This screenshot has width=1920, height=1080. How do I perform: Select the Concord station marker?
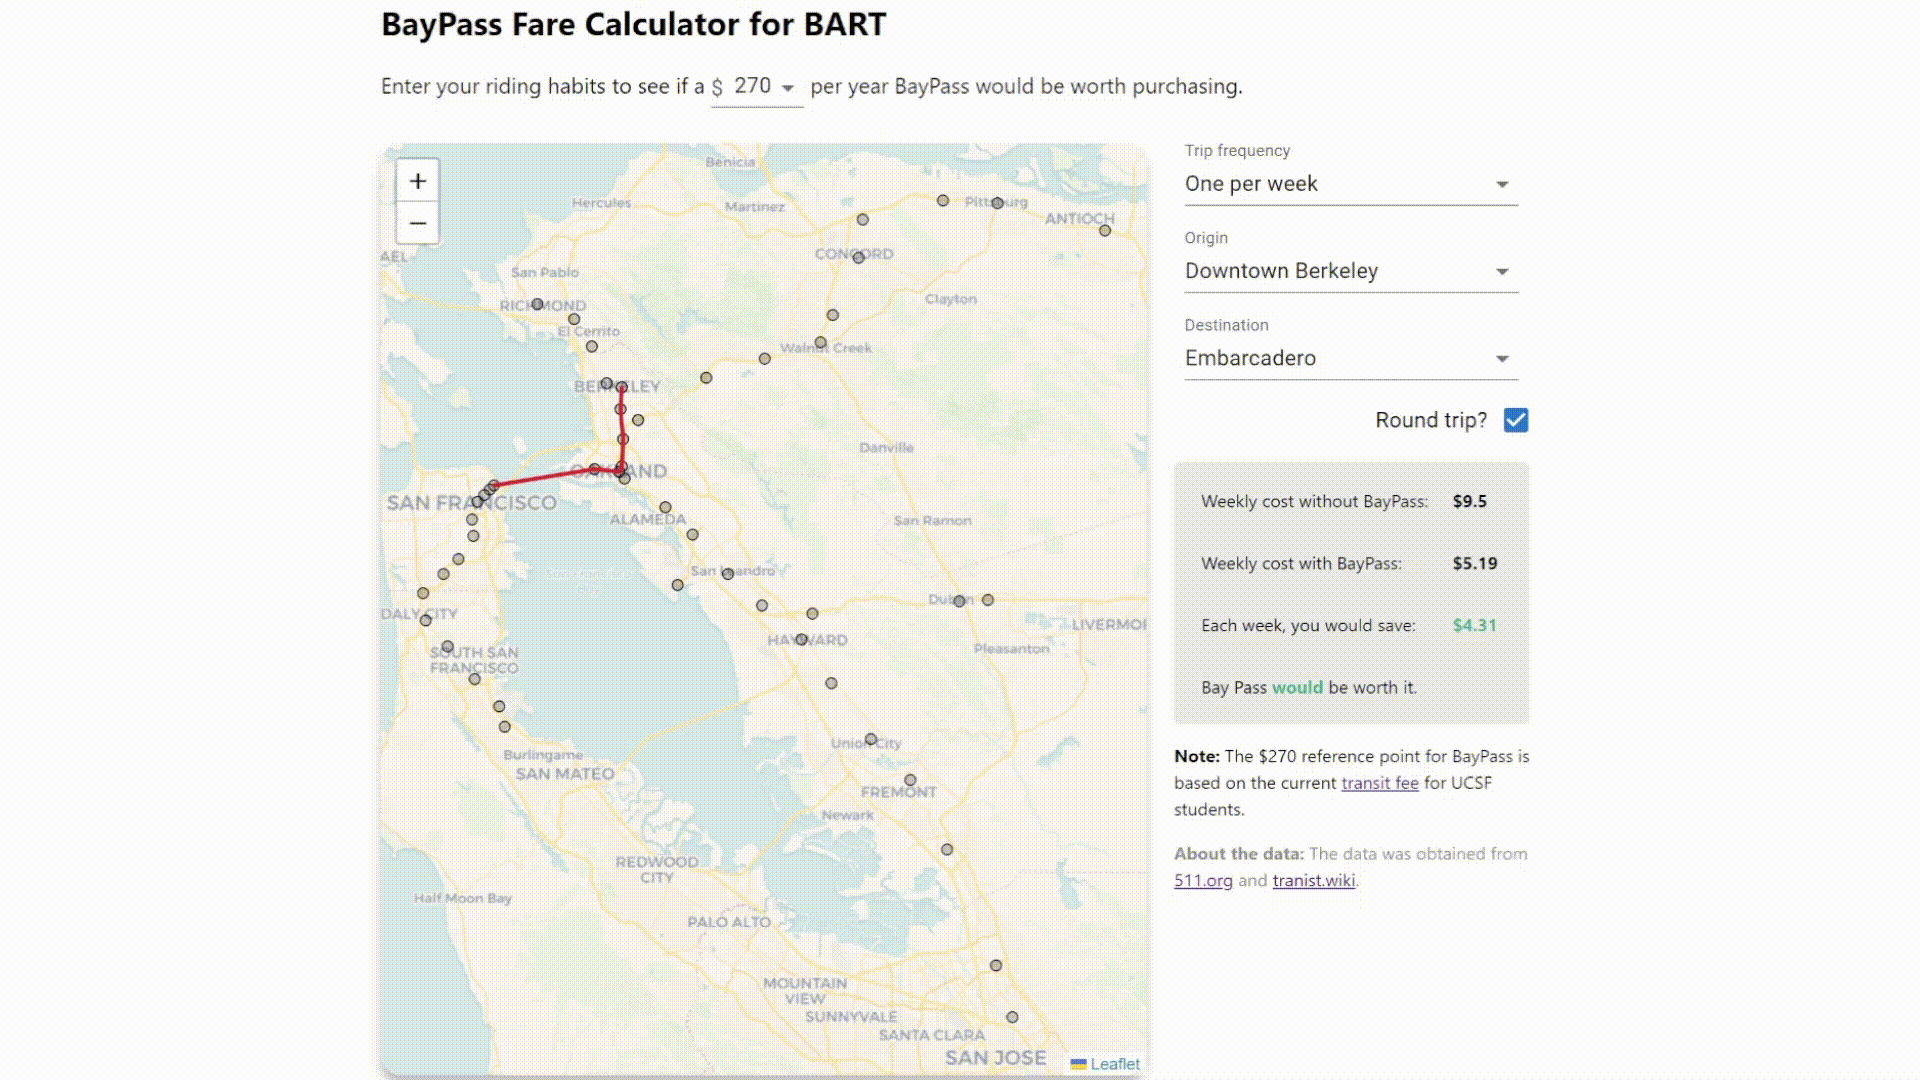click(x=858, y=257)
